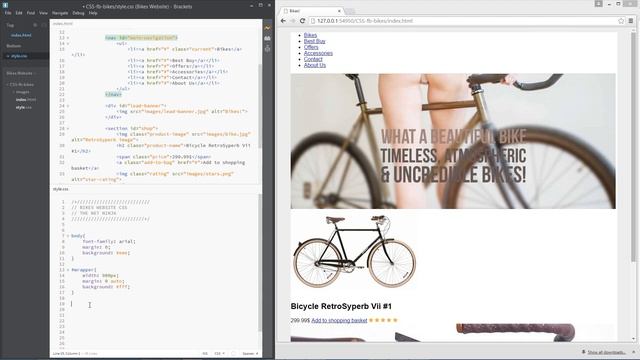Click the Brackets app icon in title bar

[5, 5]
